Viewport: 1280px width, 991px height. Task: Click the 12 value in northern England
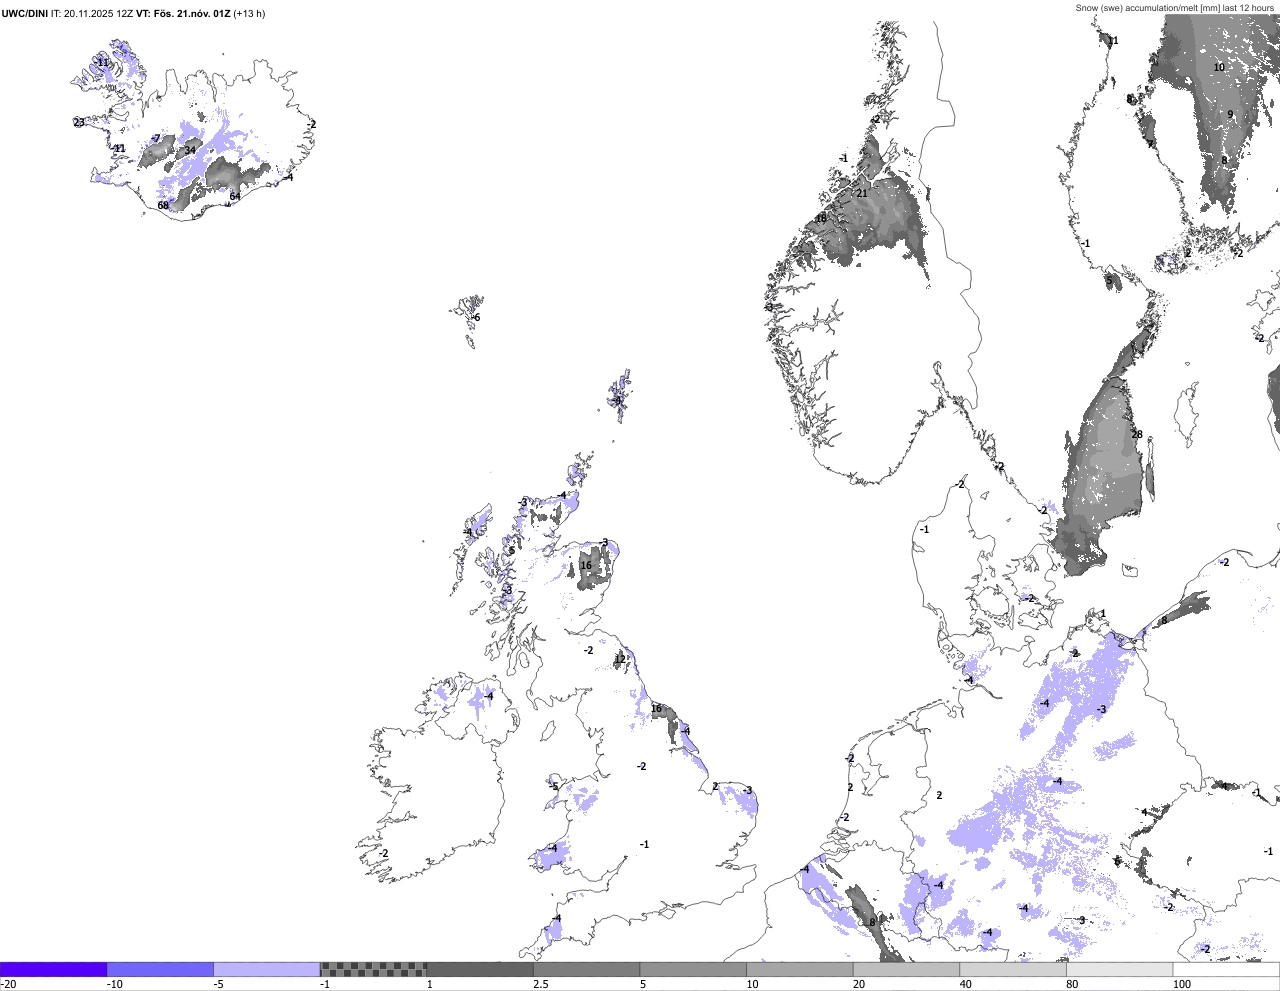[620, 659]
